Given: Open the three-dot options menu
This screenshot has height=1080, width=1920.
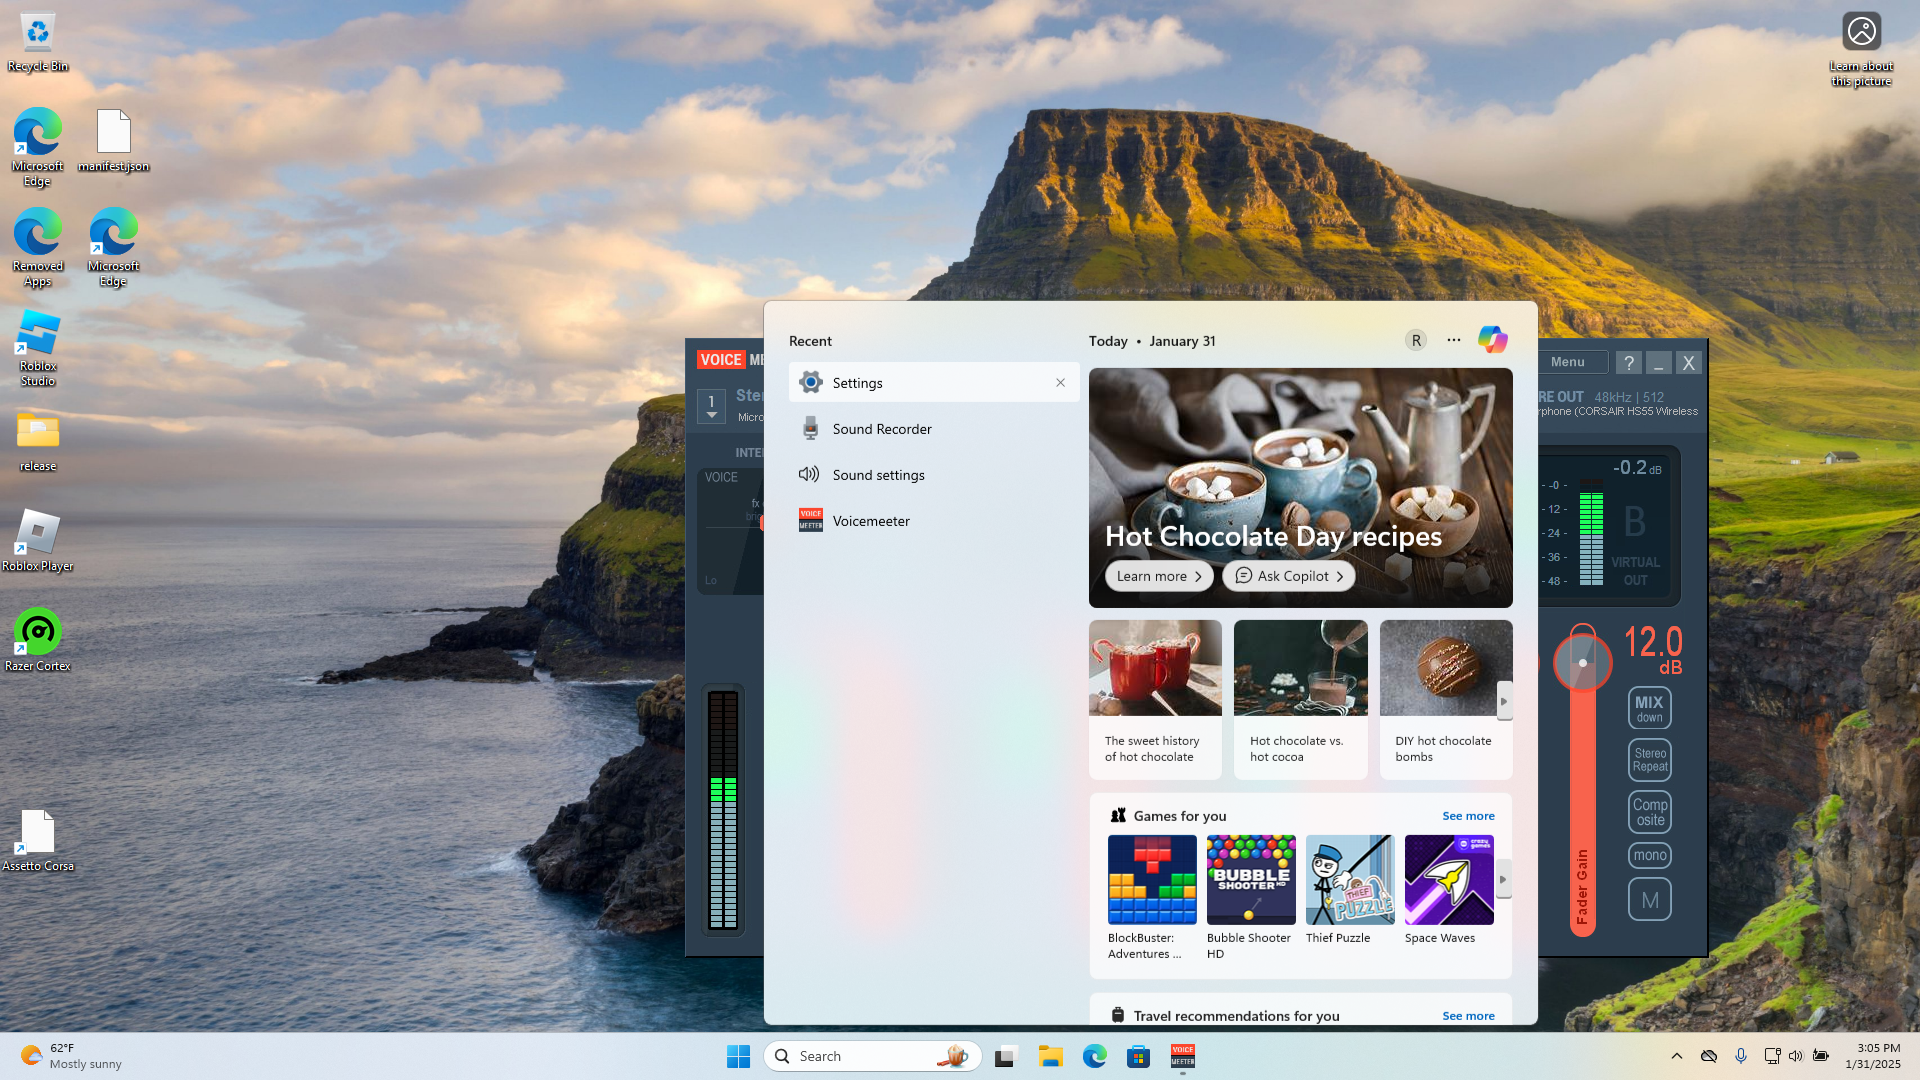Looking at the screenshot, I should pyautogui.click(x=1453, y=340).
